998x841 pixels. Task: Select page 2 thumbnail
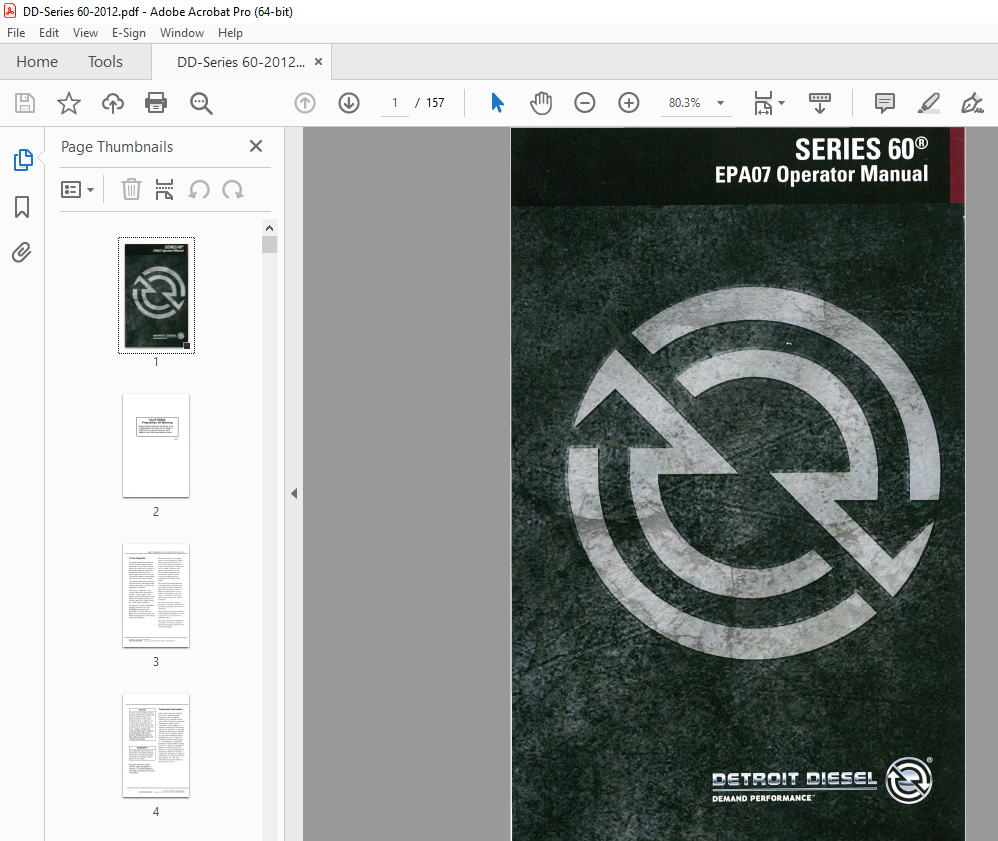156,446
